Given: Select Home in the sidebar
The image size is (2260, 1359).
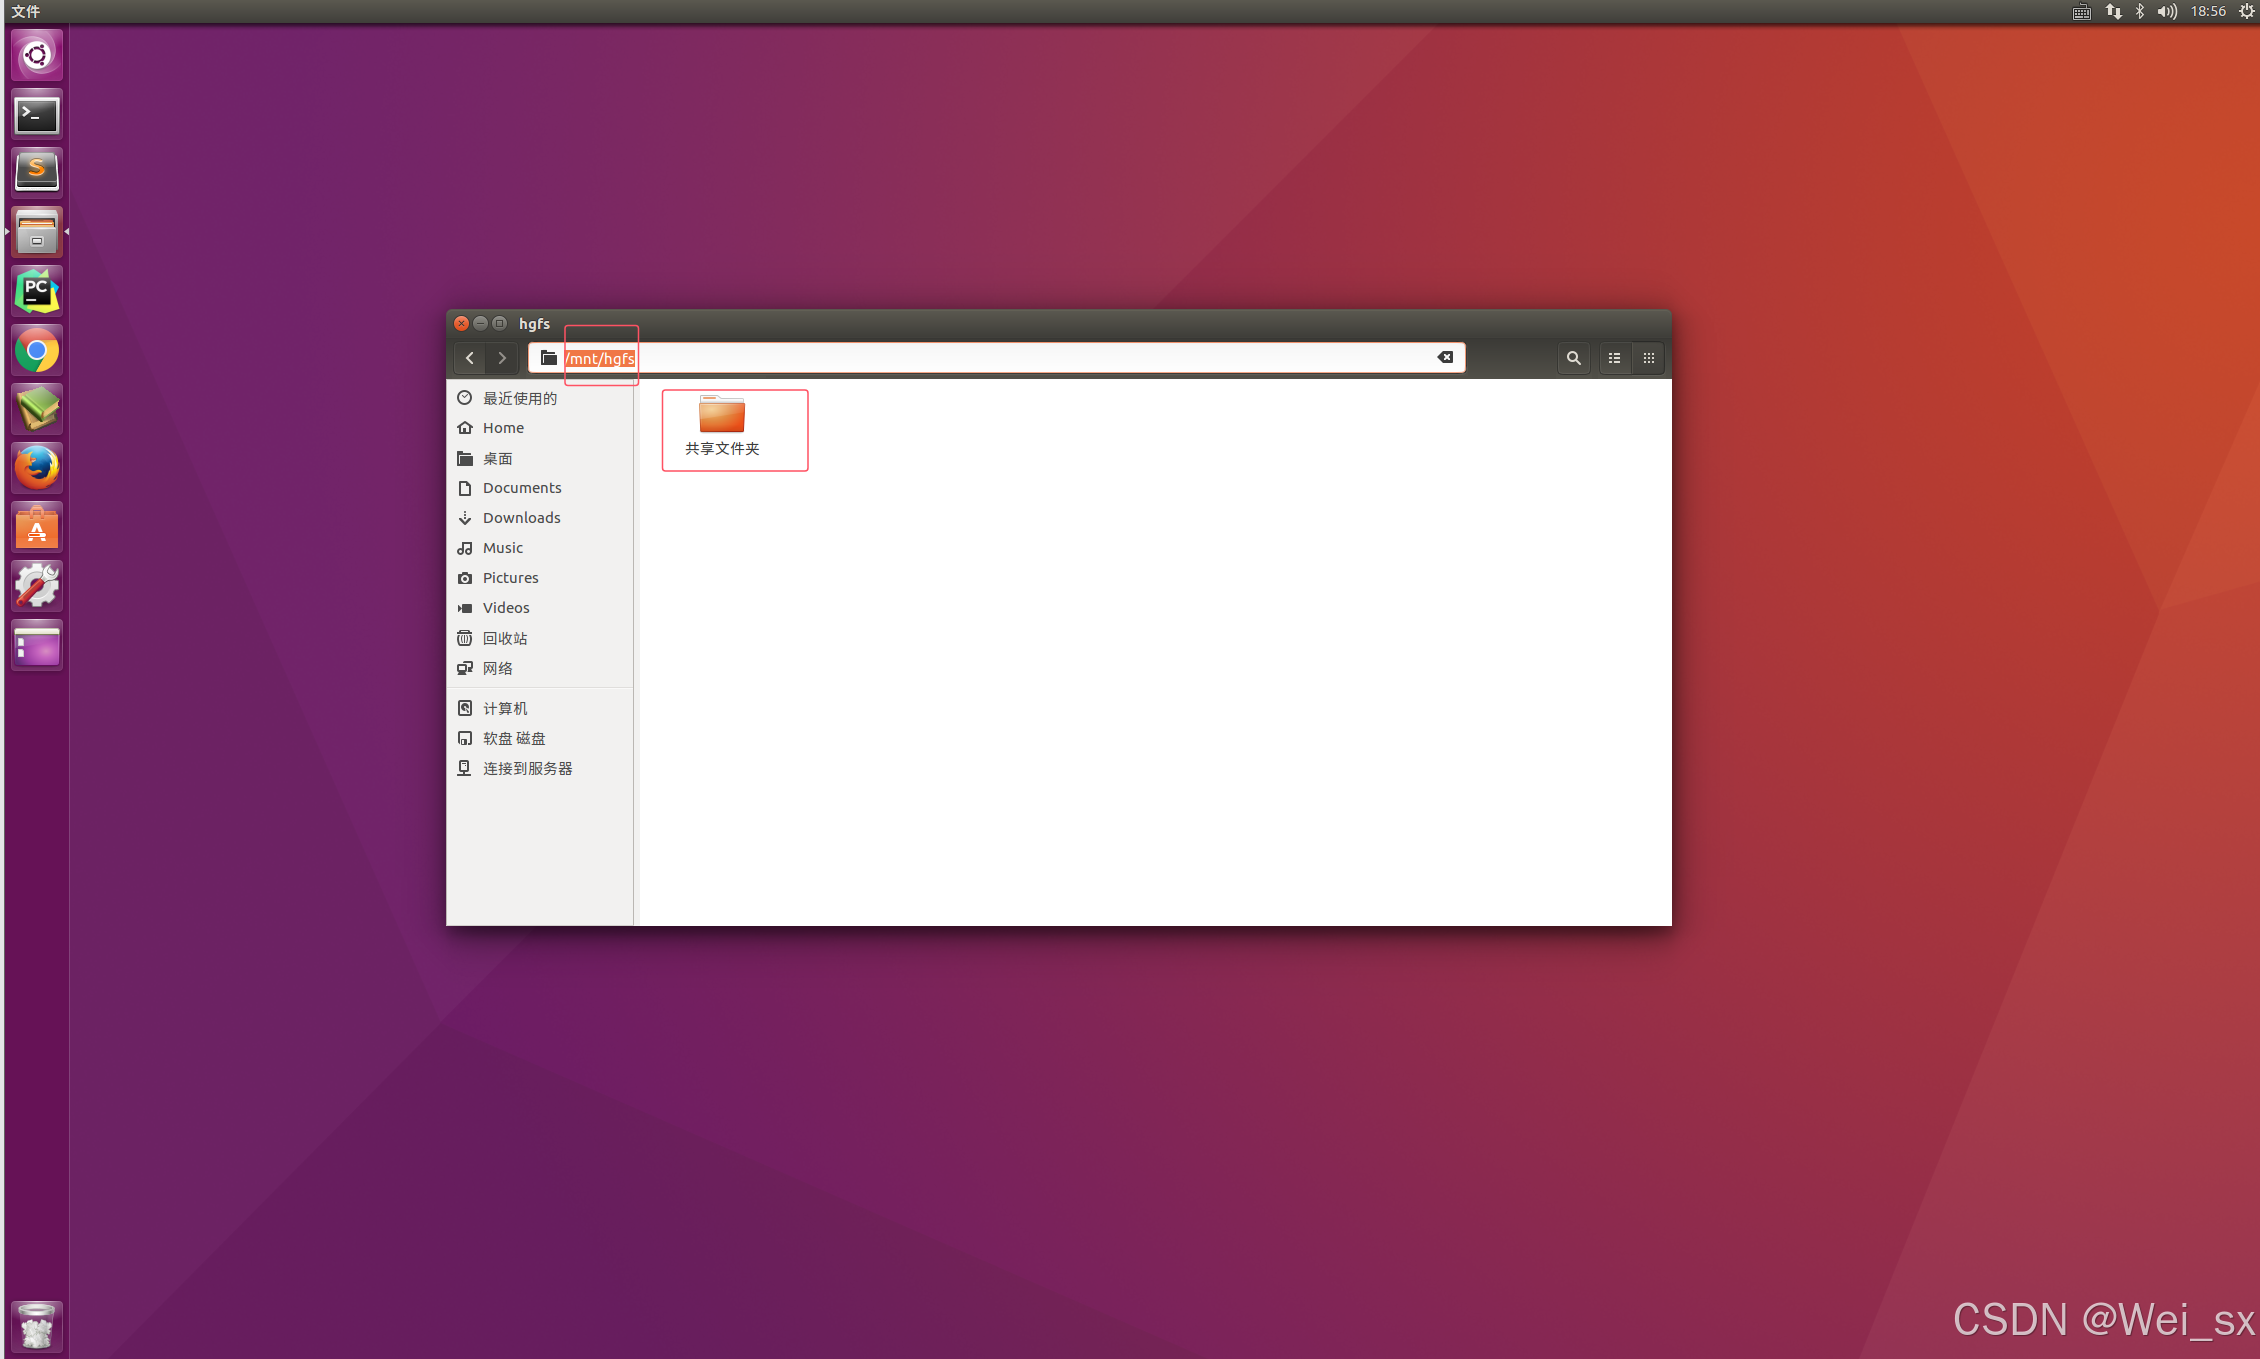Looking at the screenshot, I should tap(503, 428).
